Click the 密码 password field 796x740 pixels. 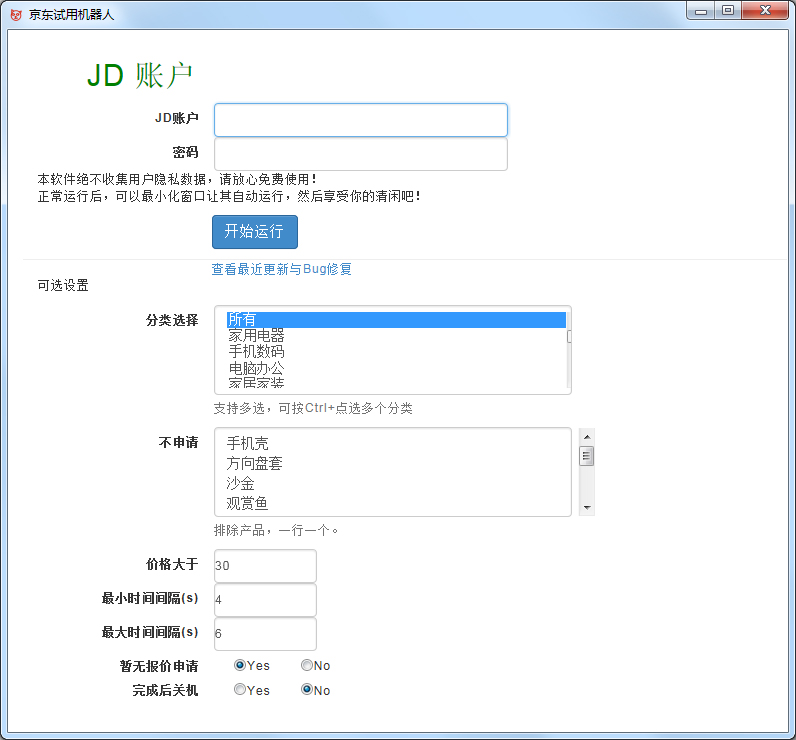[360, 154]
